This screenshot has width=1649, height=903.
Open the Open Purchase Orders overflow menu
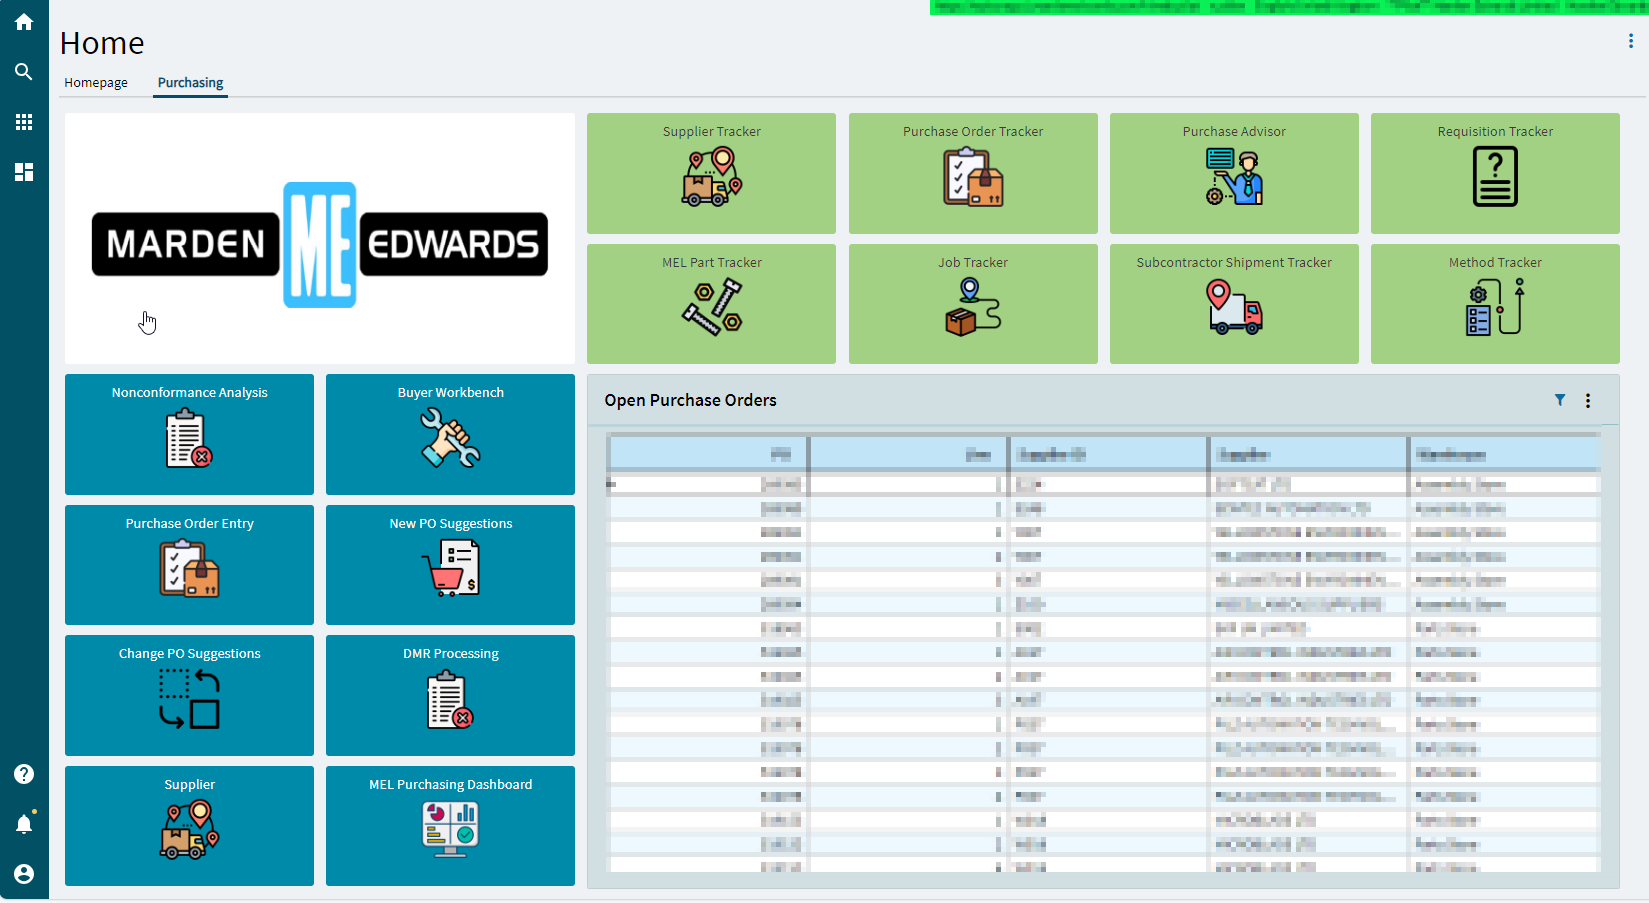point(1588,400)
